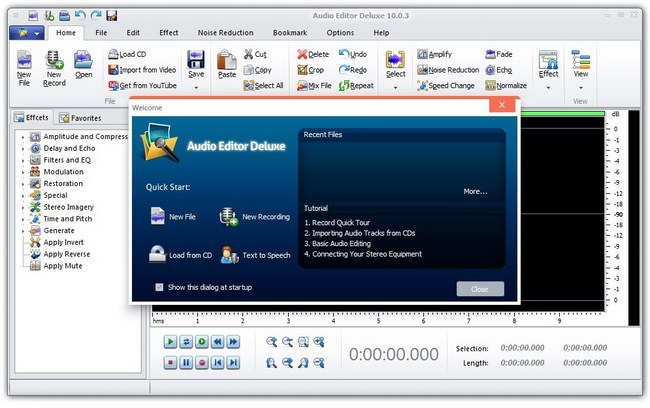The image size is (650, 408).
Task: Click the Redo ribbon button
Action: click(x=353, y=70)
